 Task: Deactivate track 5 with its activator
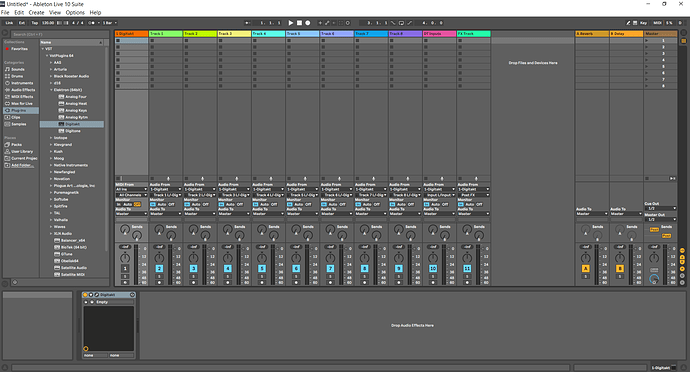click(x=262, y=269)
